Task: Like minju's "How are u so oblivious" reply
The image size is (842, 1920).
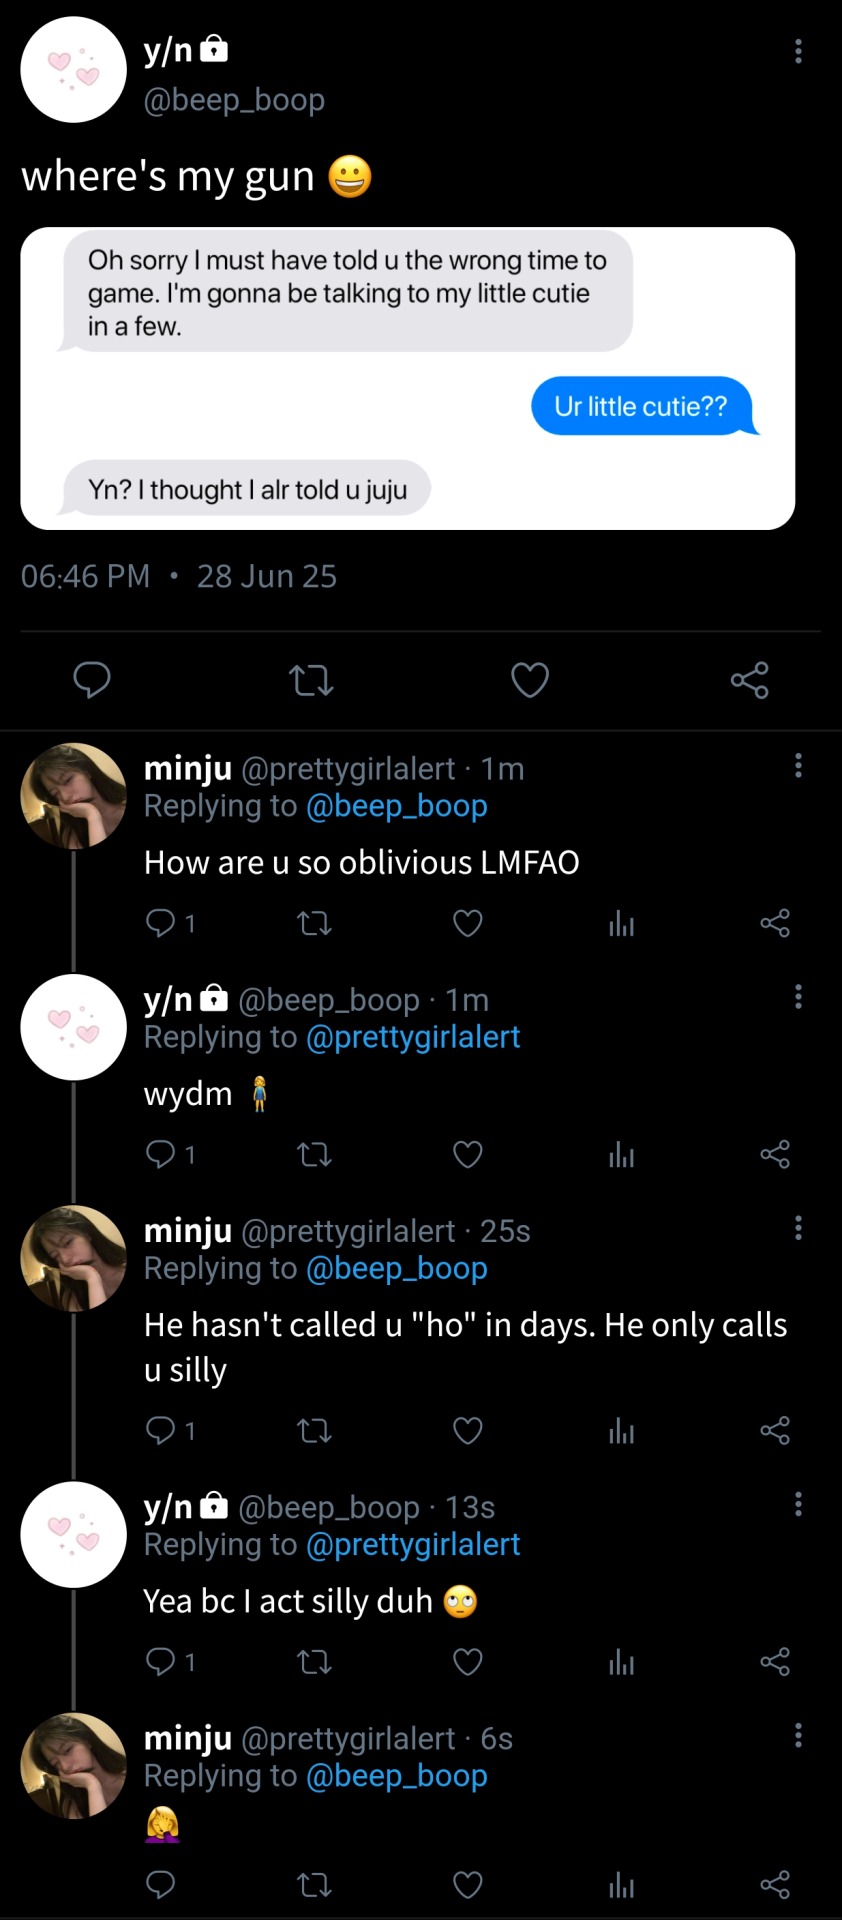Action: 468,922
